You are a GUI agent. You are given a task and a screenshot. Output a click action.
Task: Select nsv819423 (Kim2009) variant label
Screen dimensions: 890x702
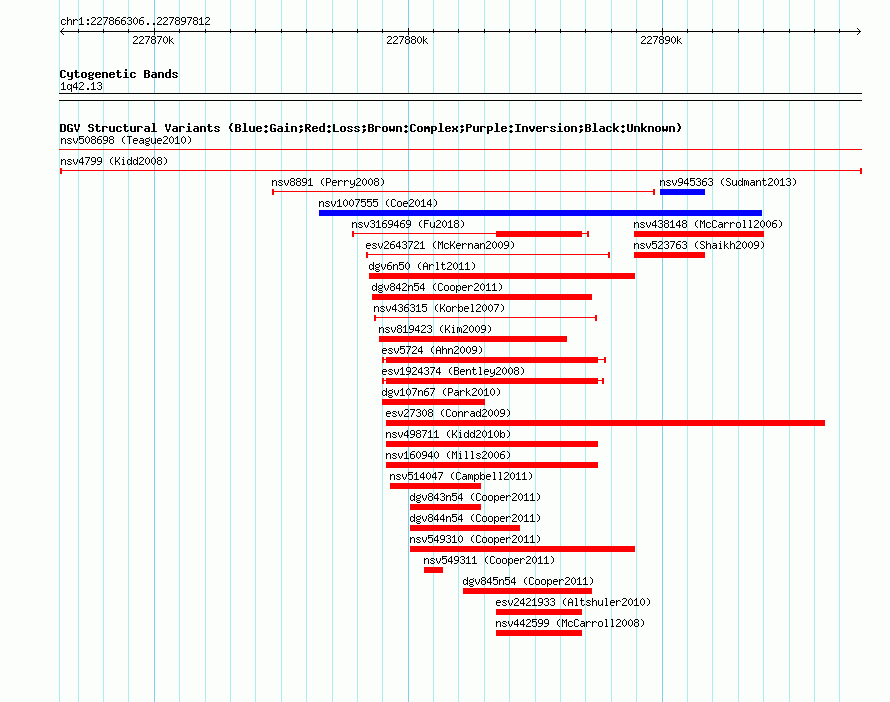point(435,329)
